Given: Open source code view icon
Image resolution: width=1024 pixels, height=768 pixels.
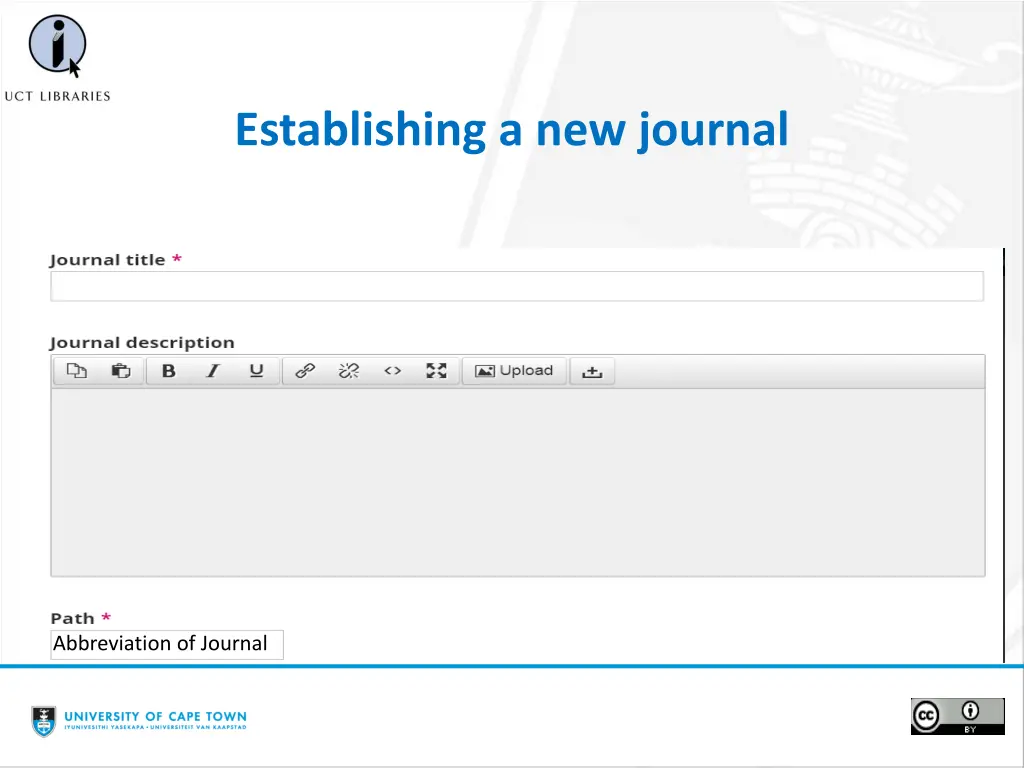Looking at the screenshot, I should point(392,371).
